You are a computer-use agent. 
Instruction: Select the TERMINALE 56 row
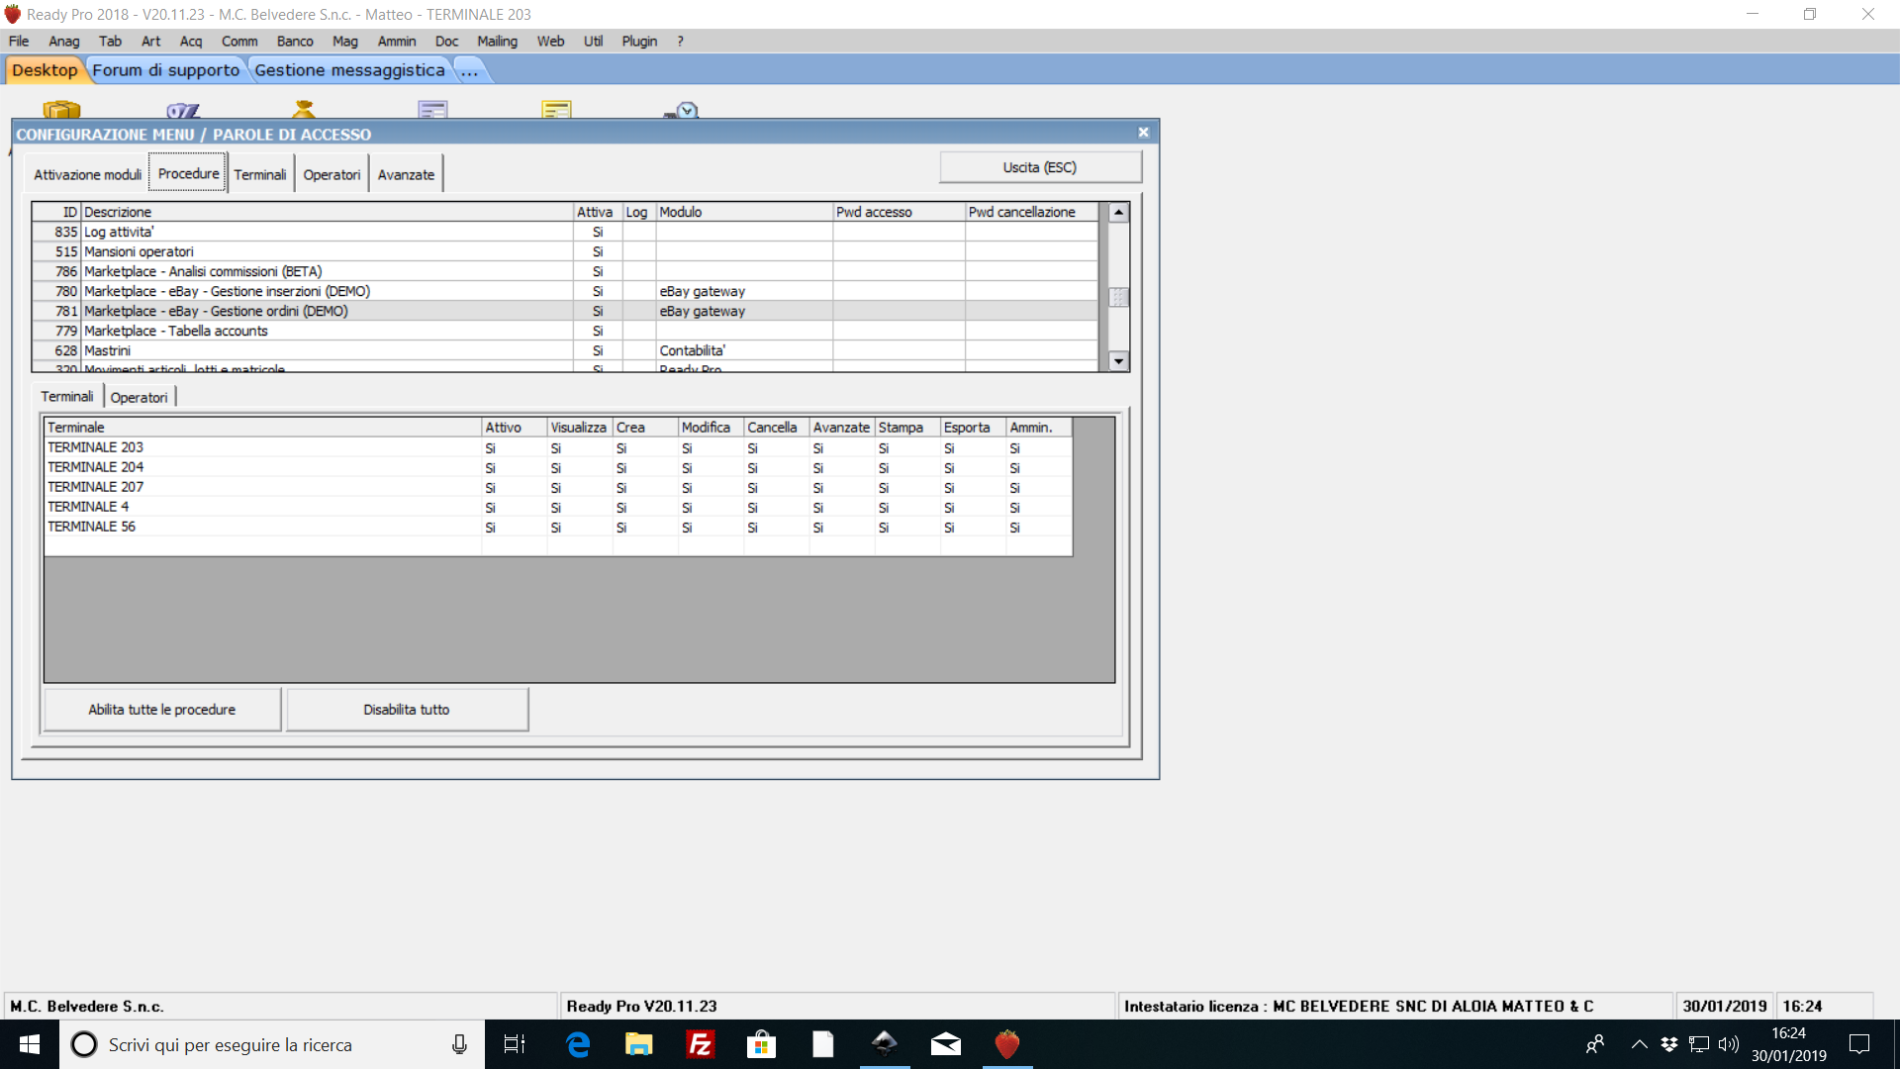558,527
